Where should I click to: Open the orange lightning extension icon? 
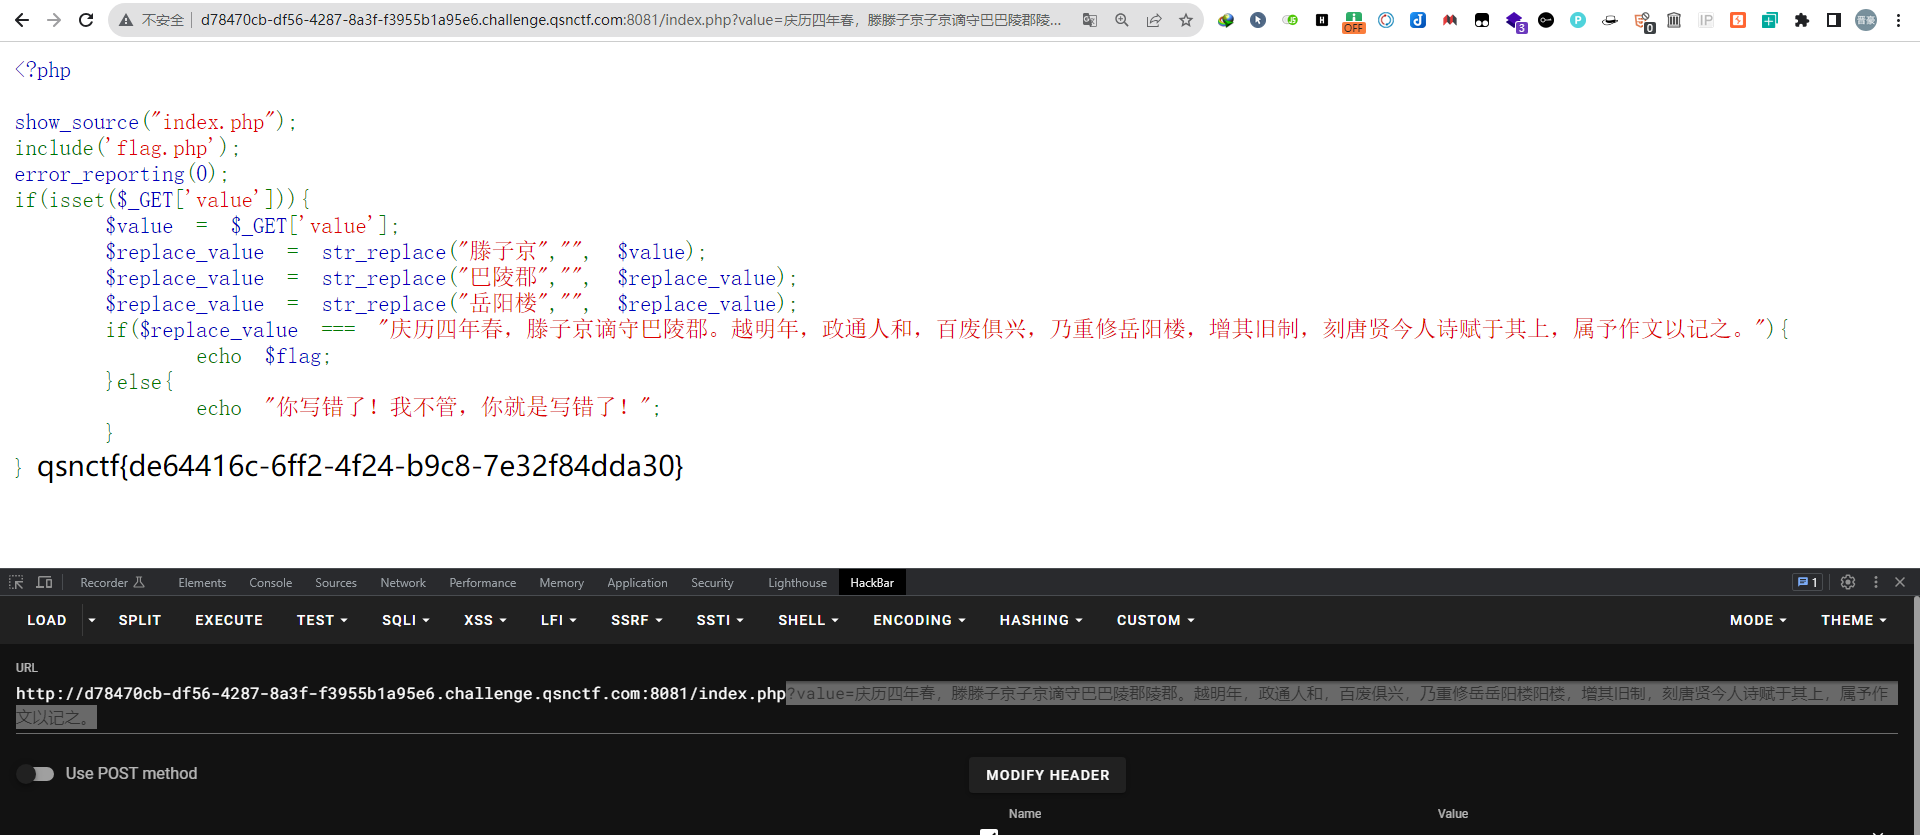[x=1738, y=20]
